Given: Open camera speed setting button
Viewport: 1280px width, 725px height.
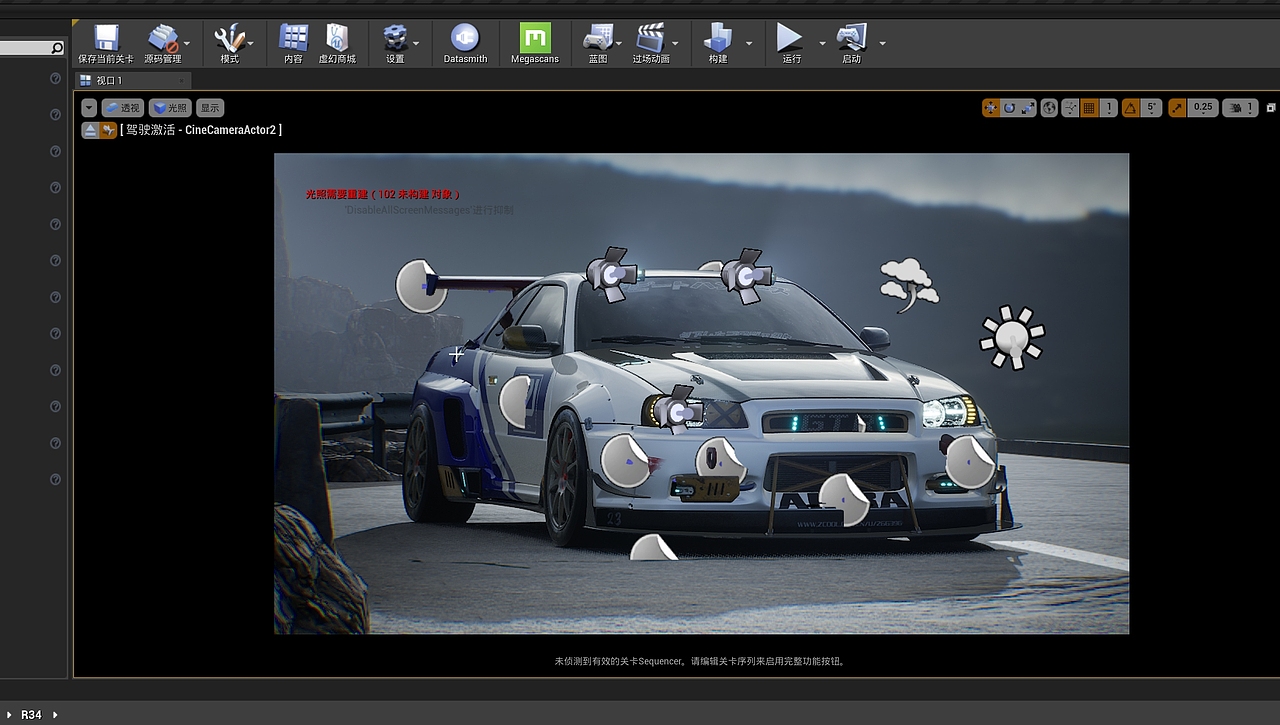Looking at the screenshot, I should (x=1240, y=108).
